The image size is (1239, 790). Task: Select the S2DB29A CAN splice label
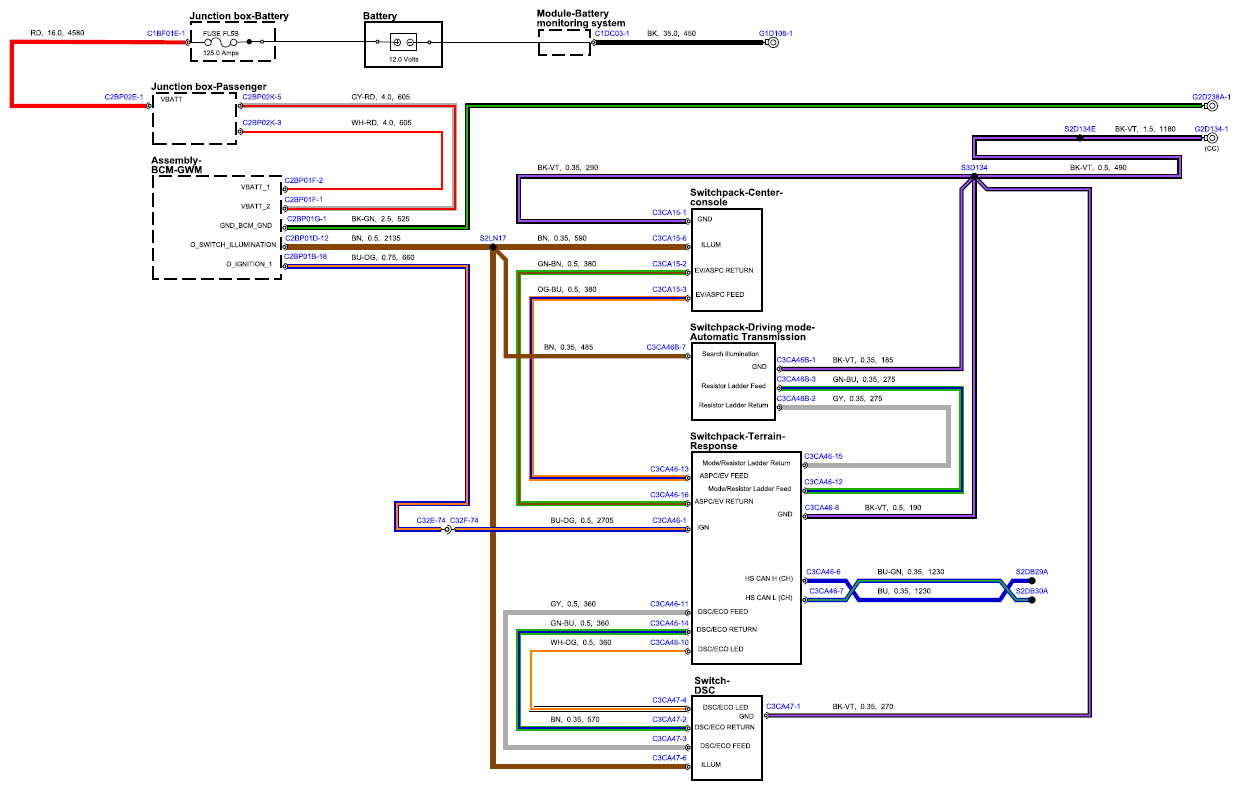tap(1031, 571)
